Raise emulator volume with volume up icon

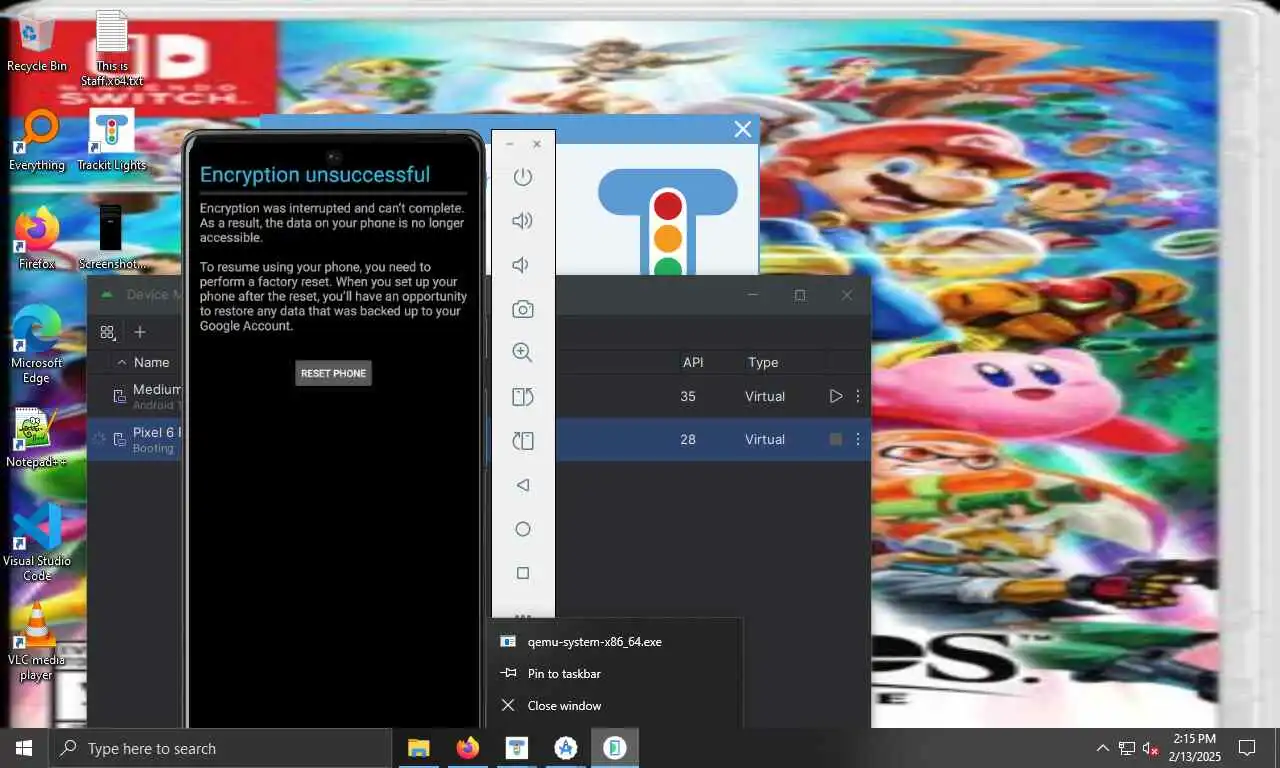point(522,221)
